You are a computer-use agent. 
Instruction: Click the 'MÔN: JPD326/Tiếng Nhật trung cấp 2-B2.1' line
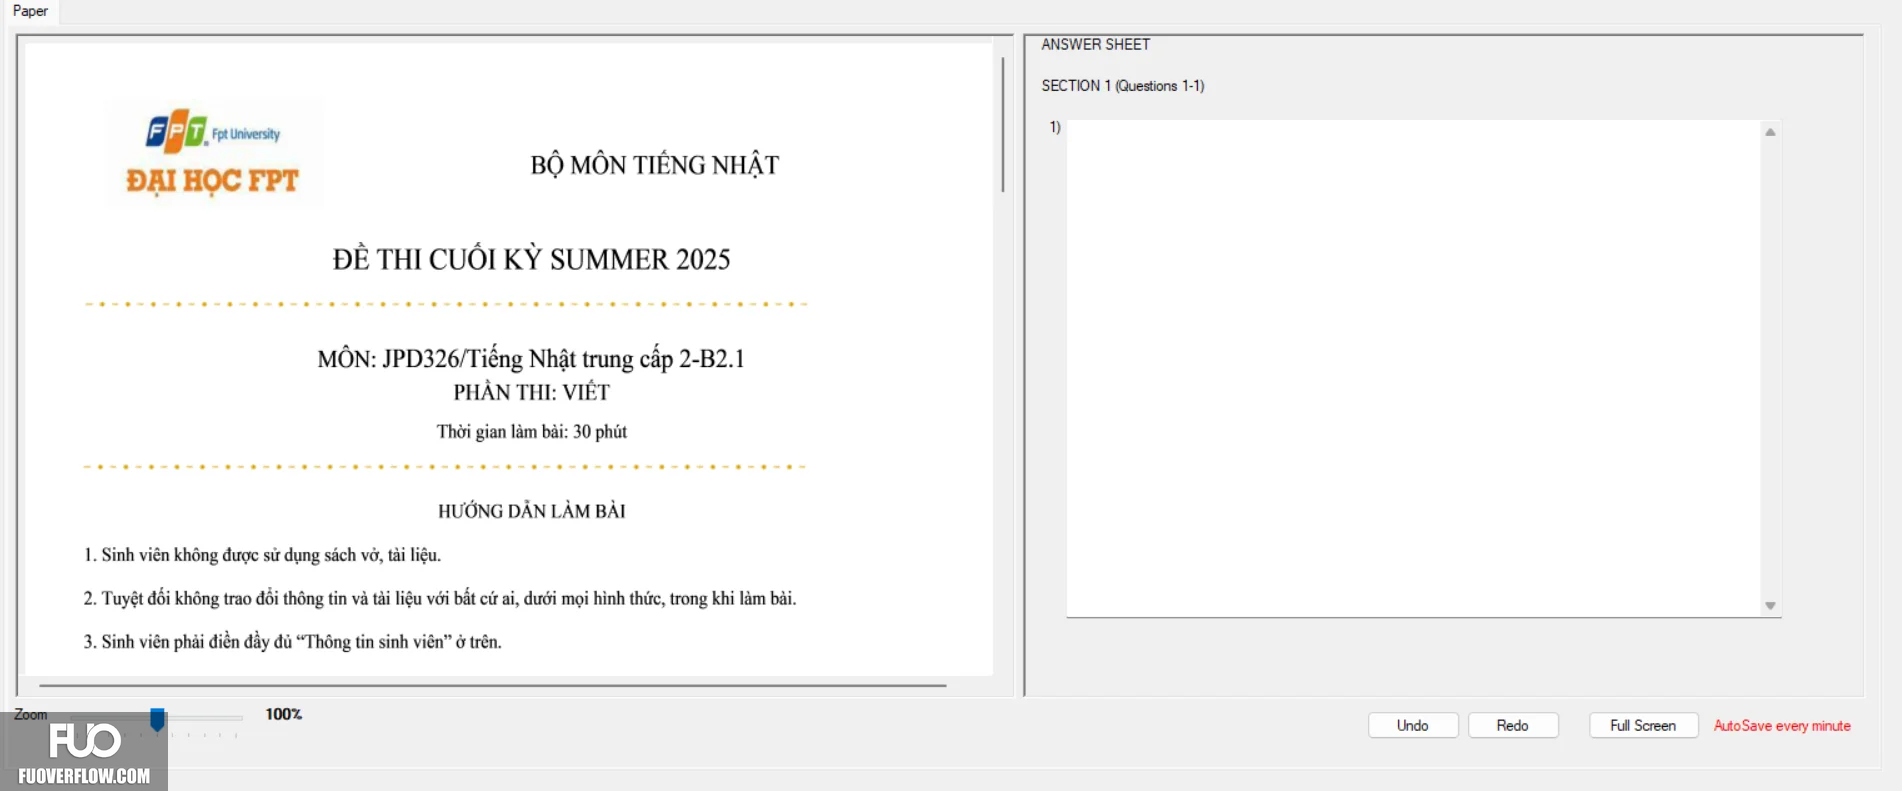click(531, 359)
